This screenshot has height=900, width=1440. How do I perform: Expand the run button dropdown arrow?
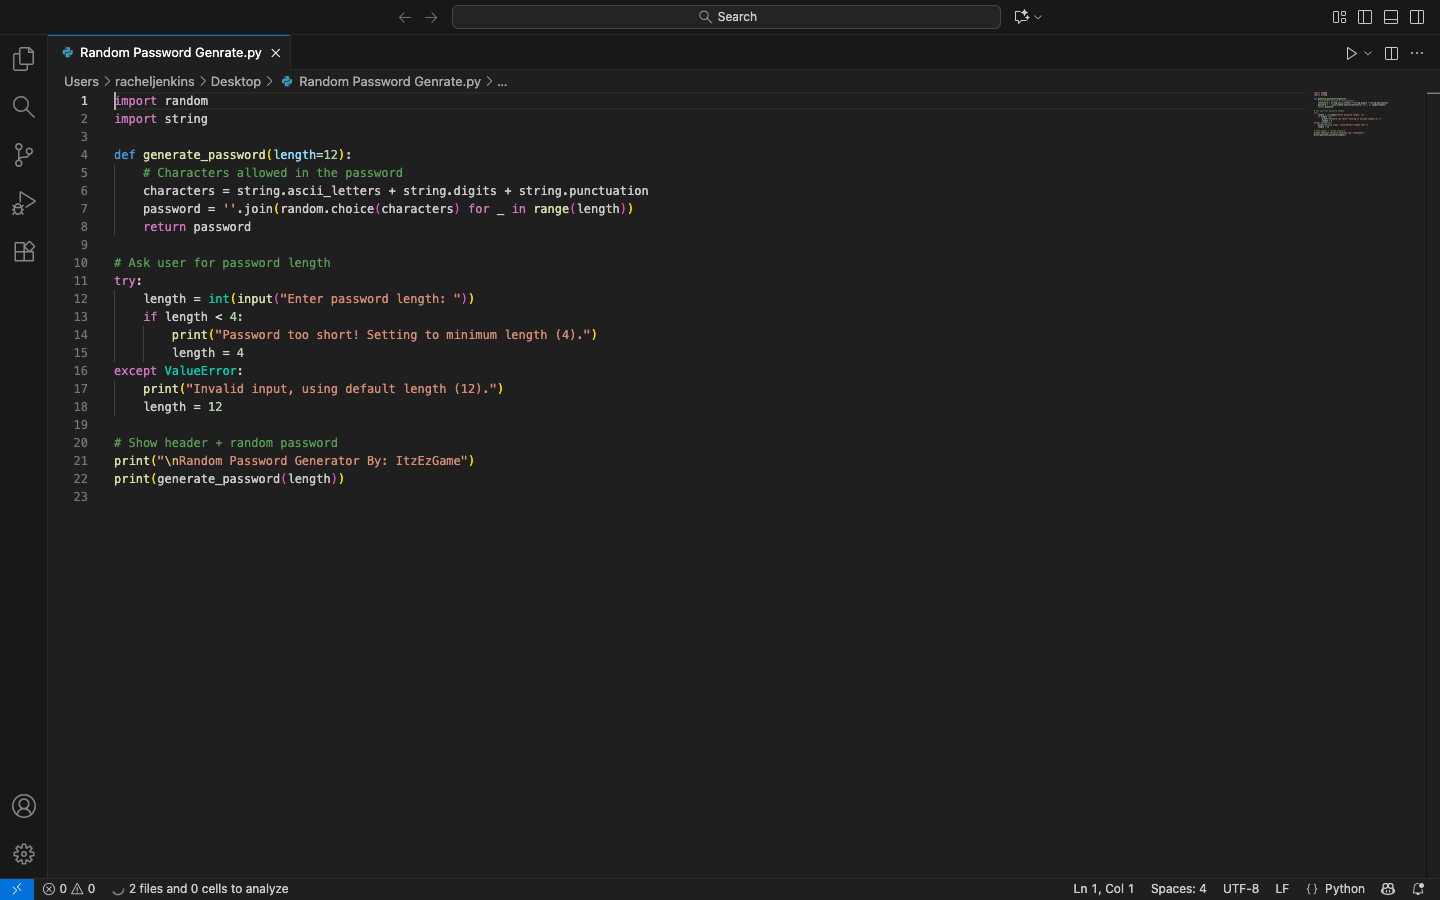tap(1368, 54)
